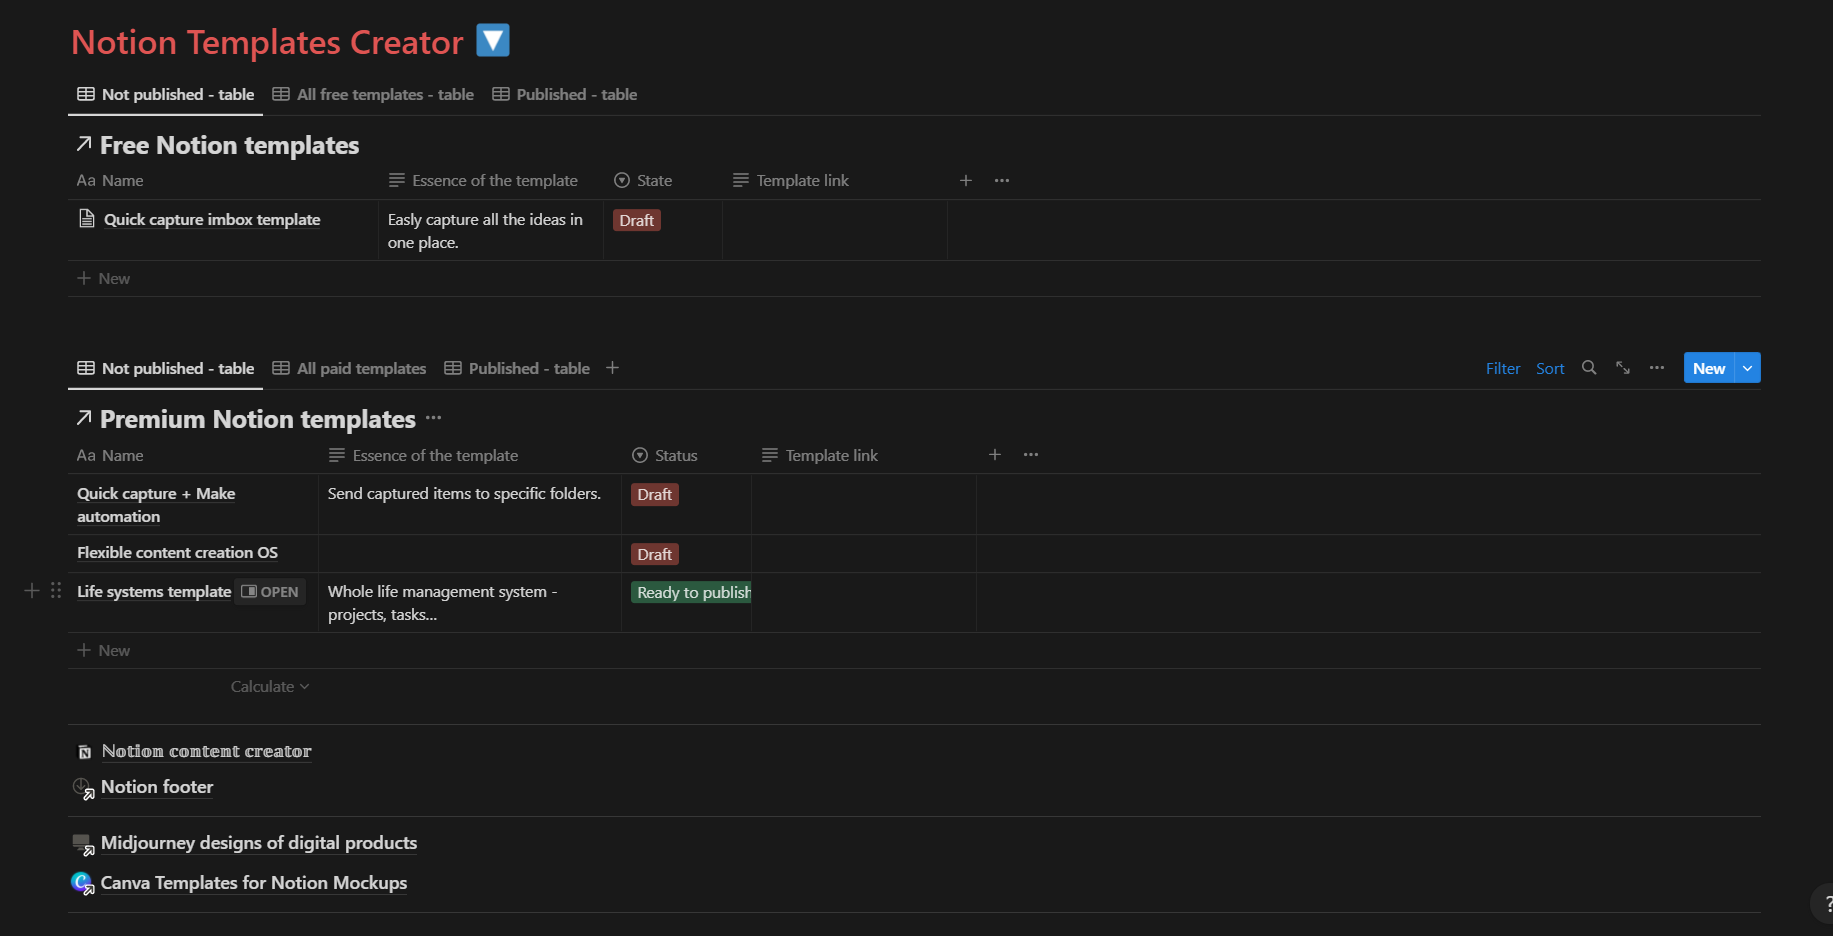This screenshot has width=1833, height=936.
Task: Search the Premium templates database
Action: coord(1589,368)
